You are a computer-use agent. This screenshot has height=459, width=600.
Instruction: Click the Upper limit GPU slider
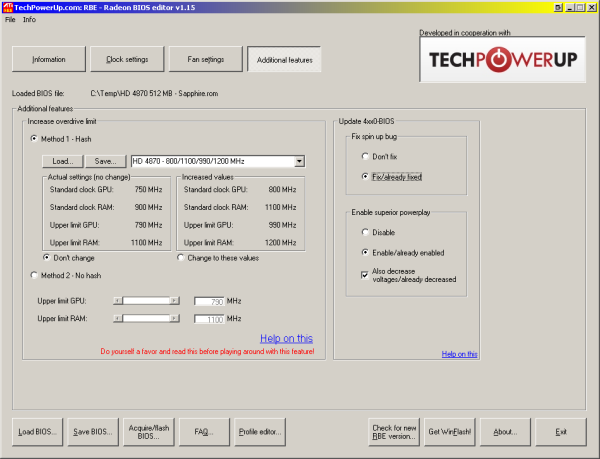tap(146, 299)
